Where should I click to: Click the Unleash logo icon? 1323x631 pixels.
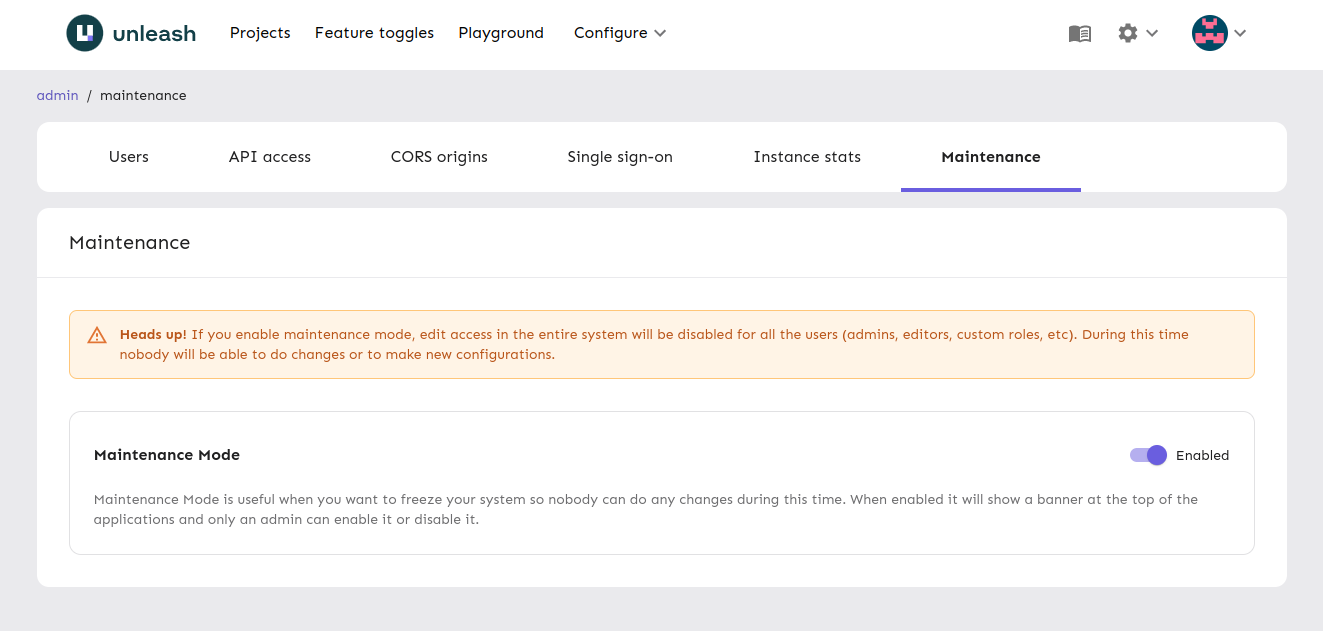click(x=82, y=32)
